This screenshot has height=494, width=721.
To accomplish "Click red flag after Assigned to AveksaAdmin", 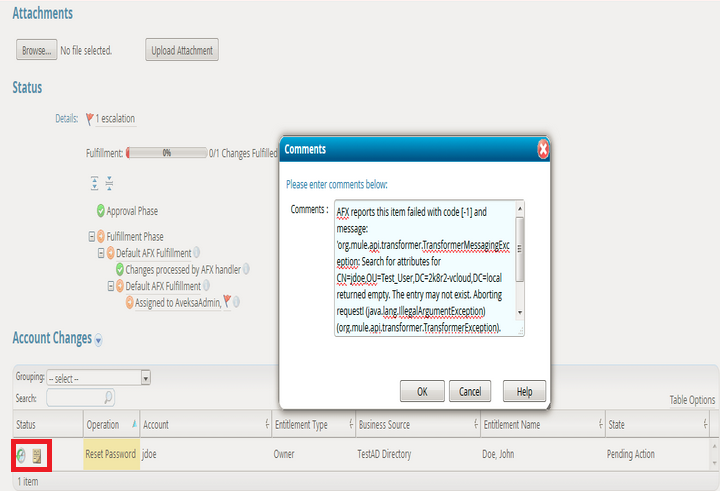I will coord(227,302).
